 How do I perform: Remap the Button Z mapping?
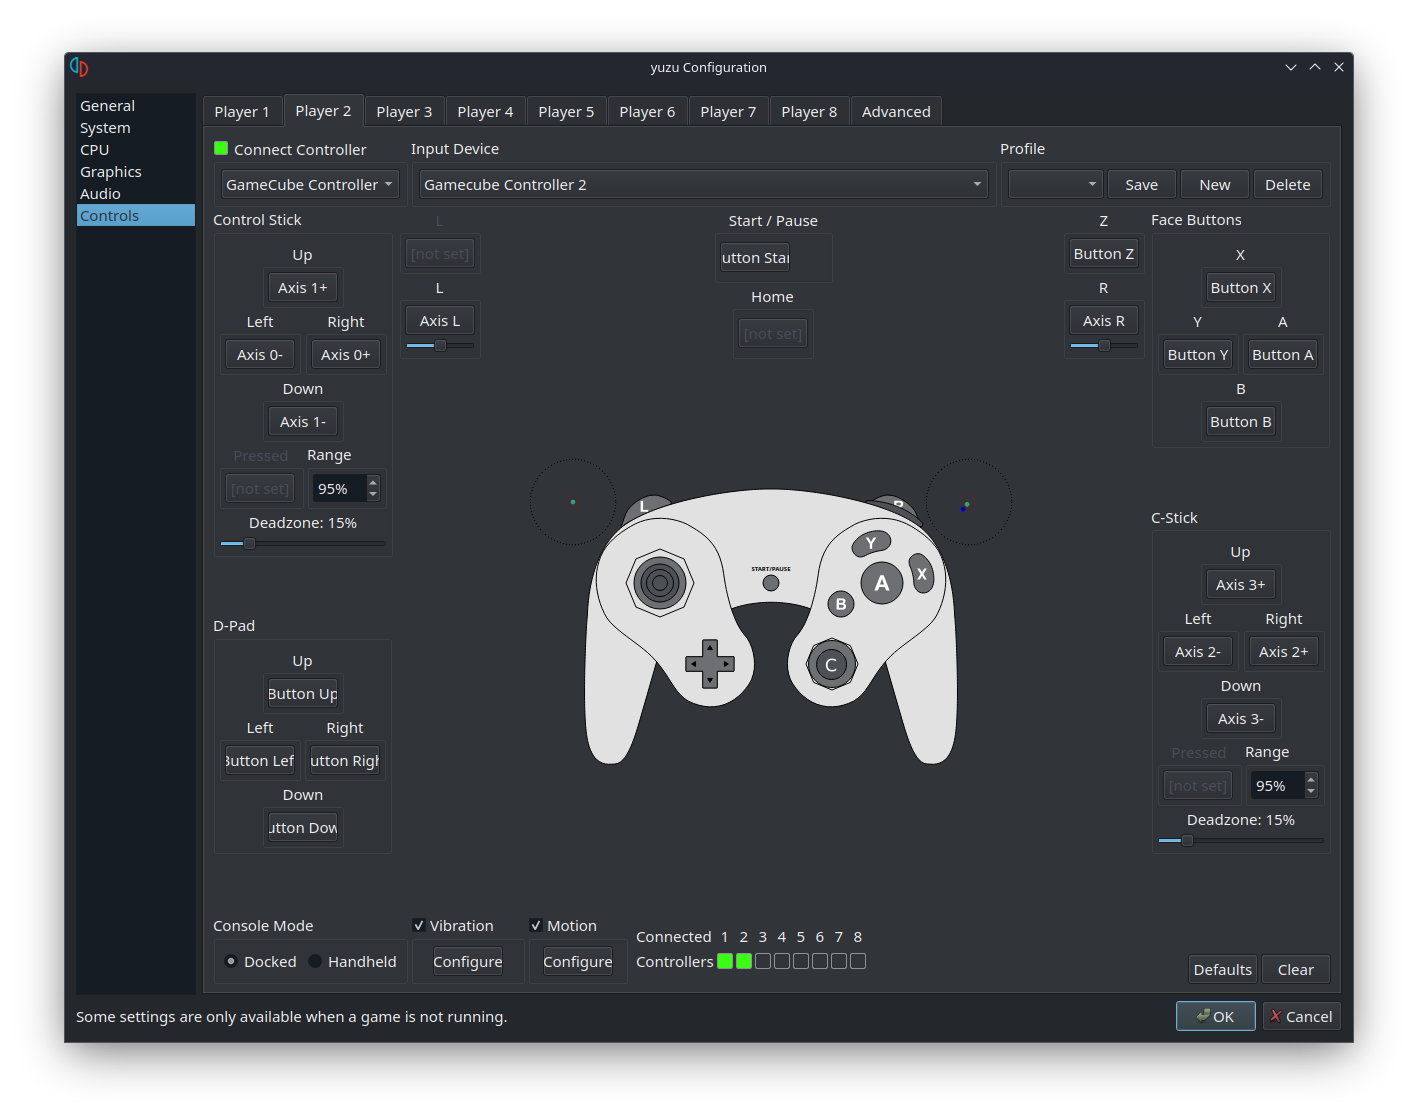pos(1104,254)
